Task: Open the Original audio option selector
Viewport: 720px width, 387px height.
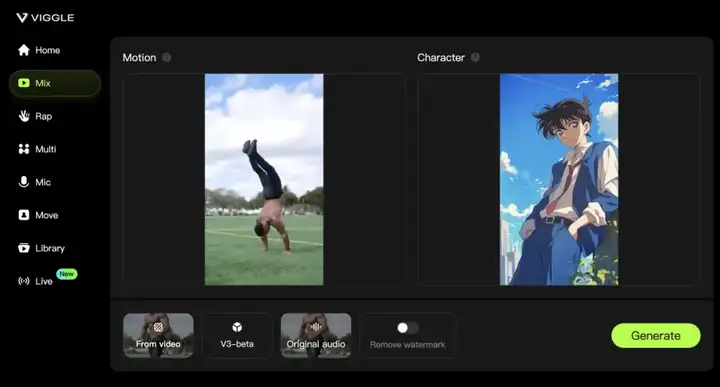Action: pos(316,336)
